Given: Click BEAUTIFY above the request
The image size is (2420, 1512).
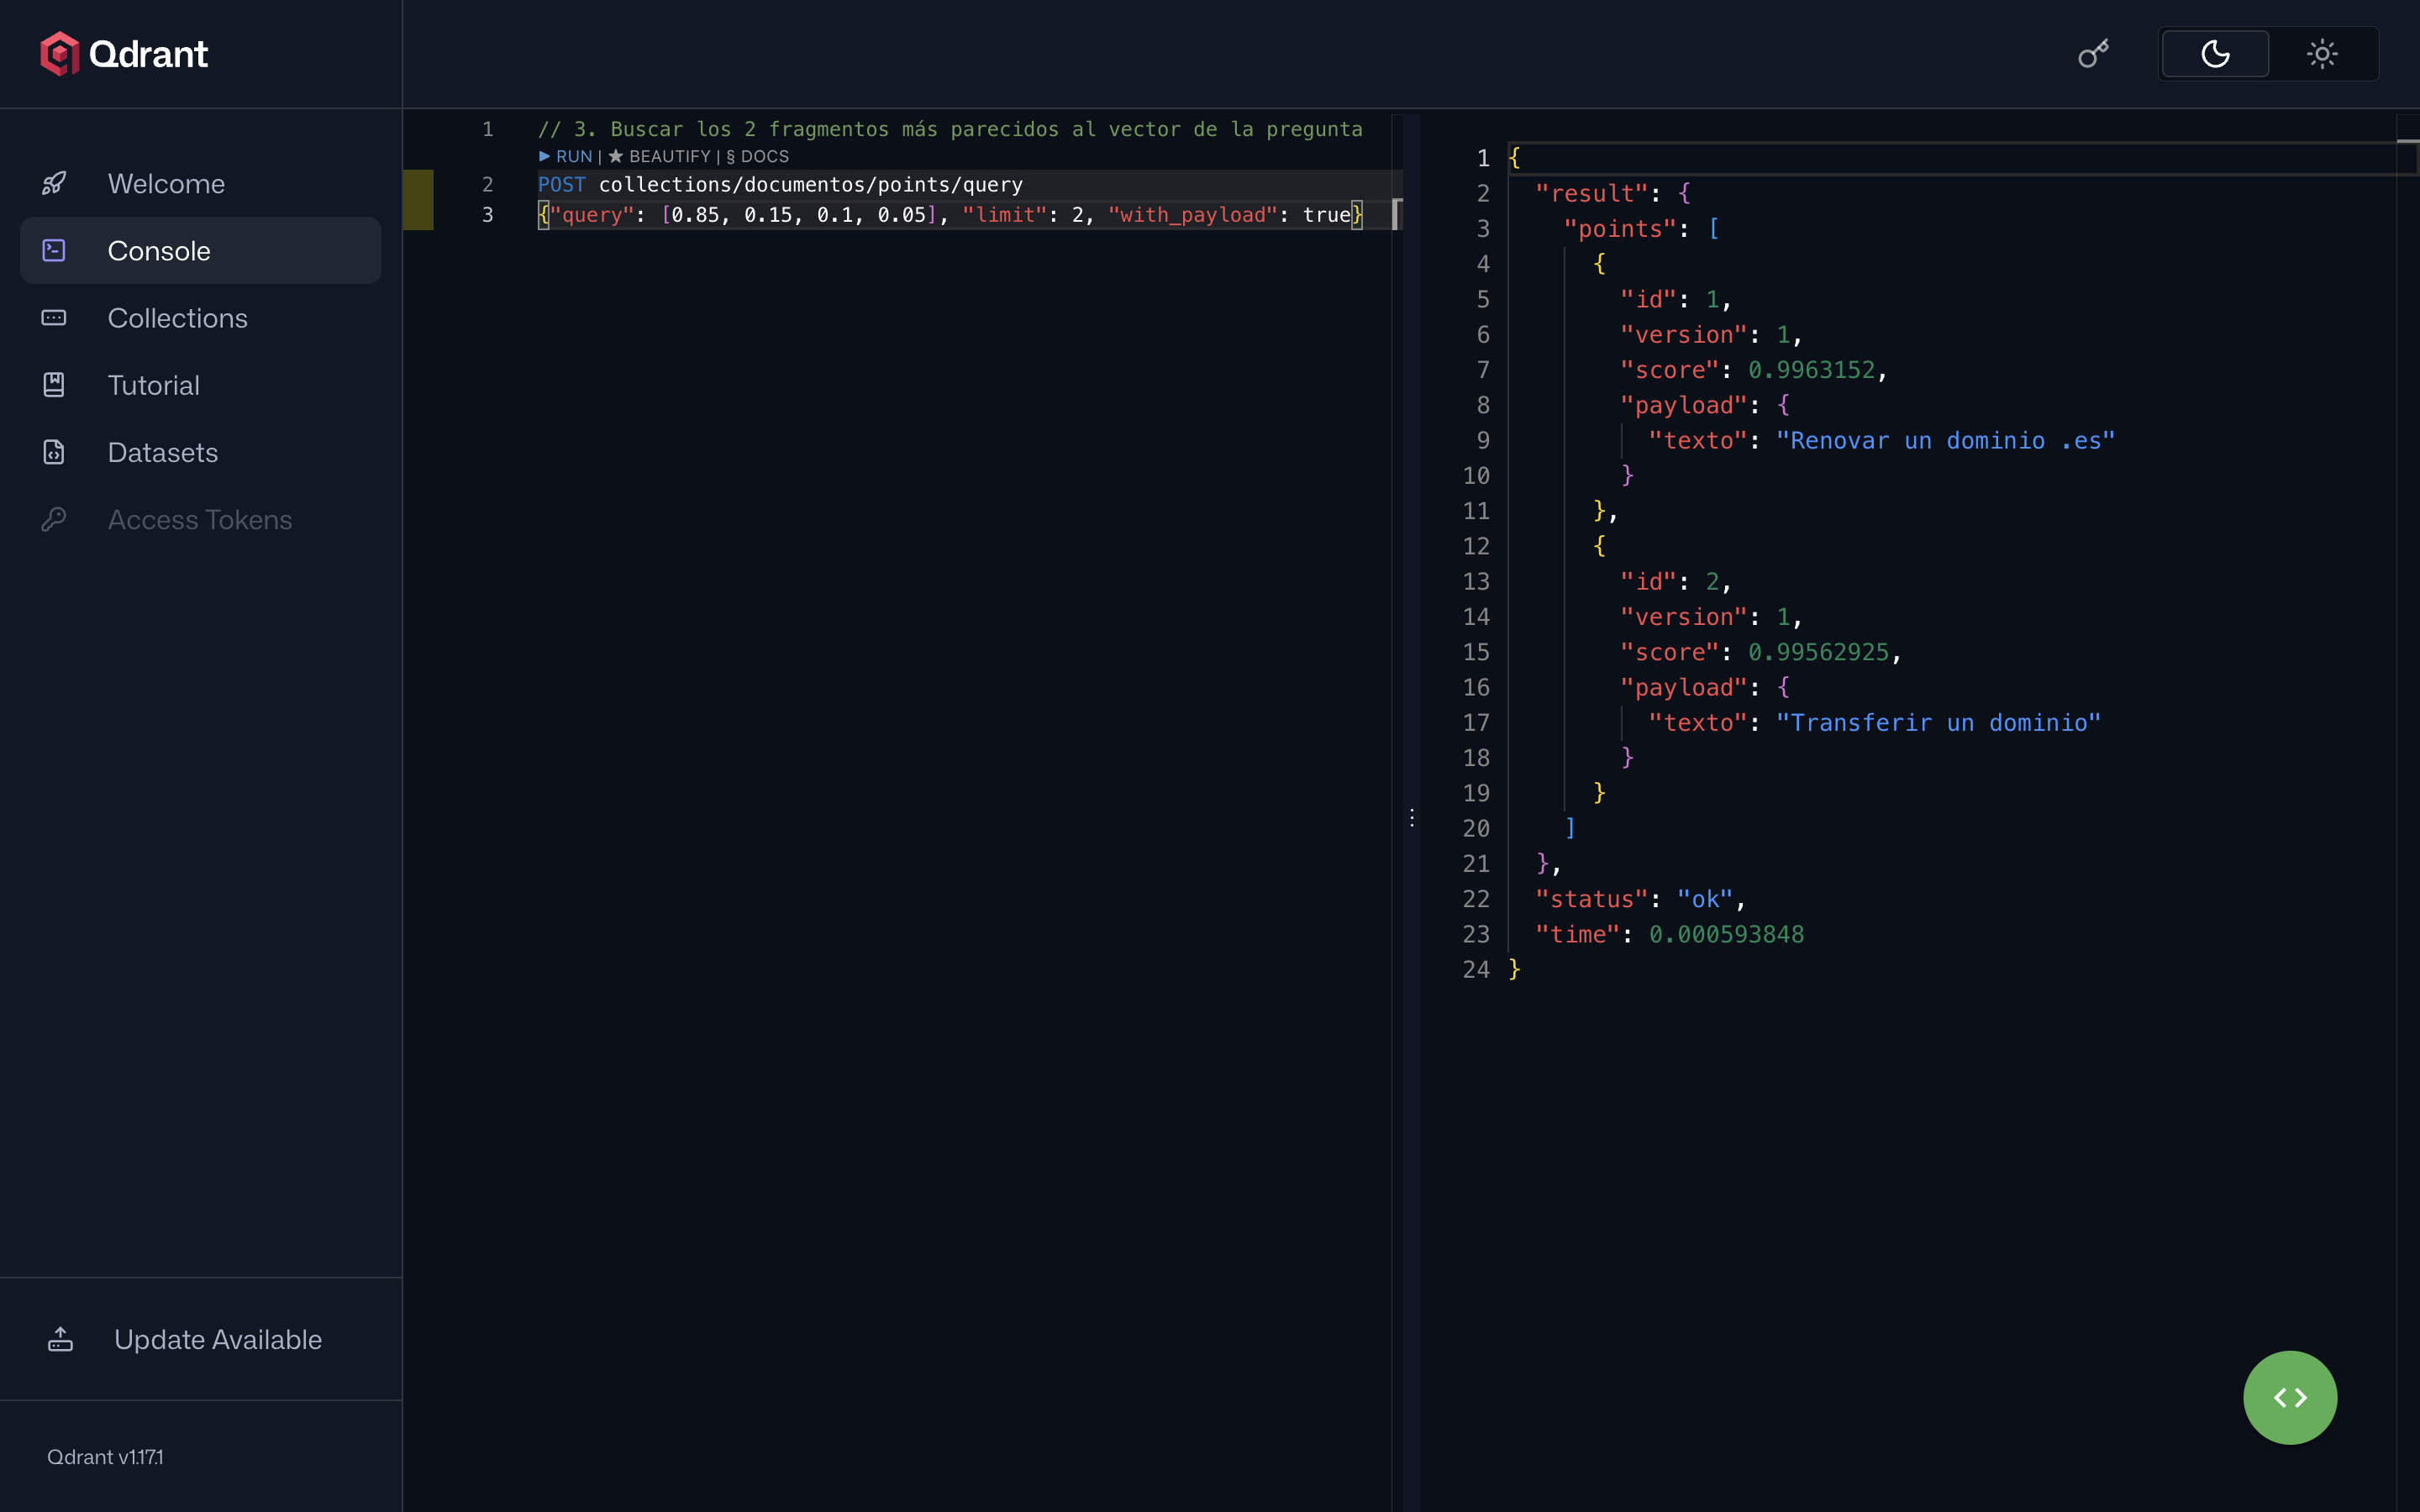Looking at the screenshot, I should pyautogui.click(x=660, y=156).
